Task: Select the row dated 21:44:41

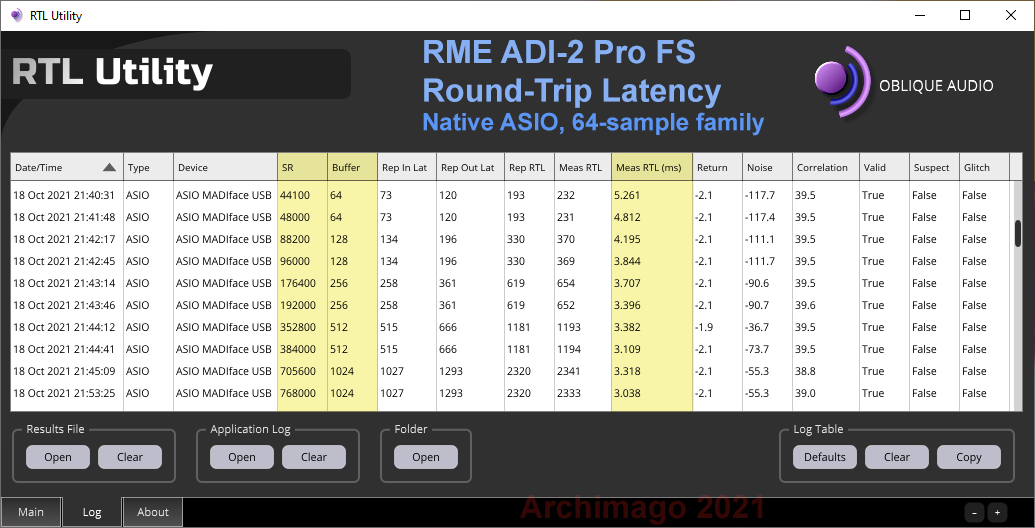Action: [x=510, y=349]
